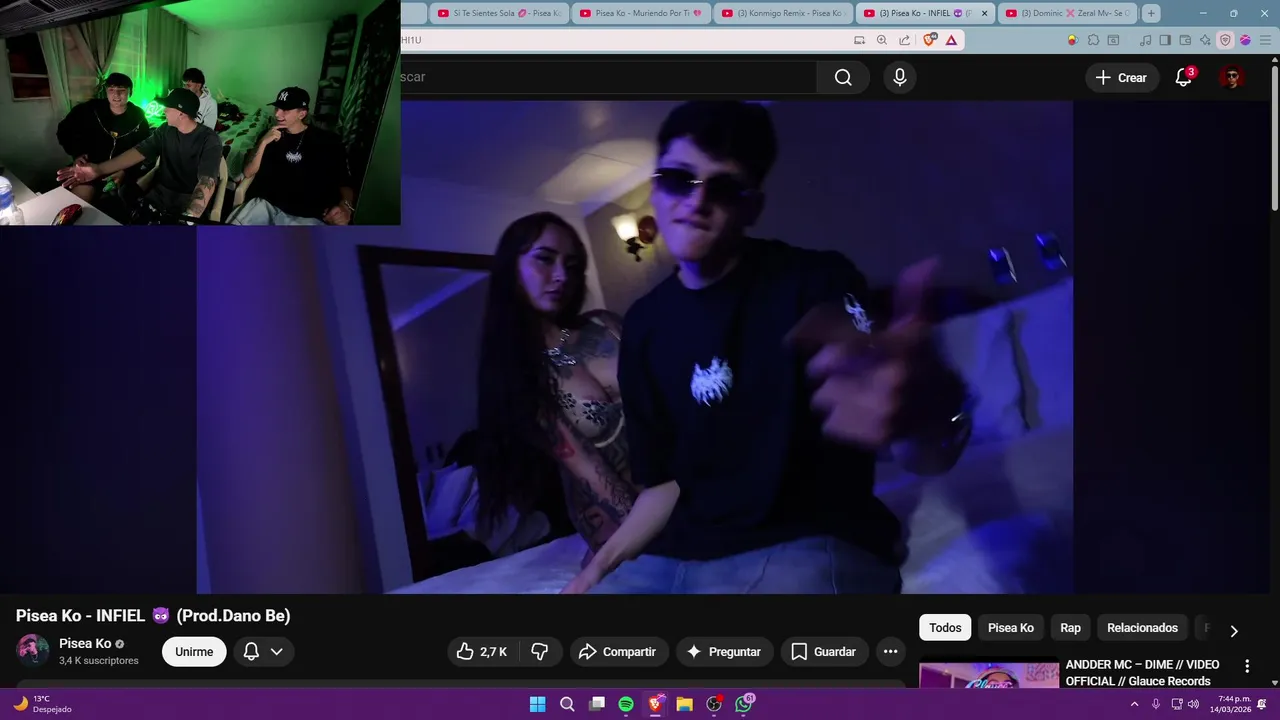Click the Preguntar ask button
This screenshot has height=720, width=1280.
pos(725,652)
